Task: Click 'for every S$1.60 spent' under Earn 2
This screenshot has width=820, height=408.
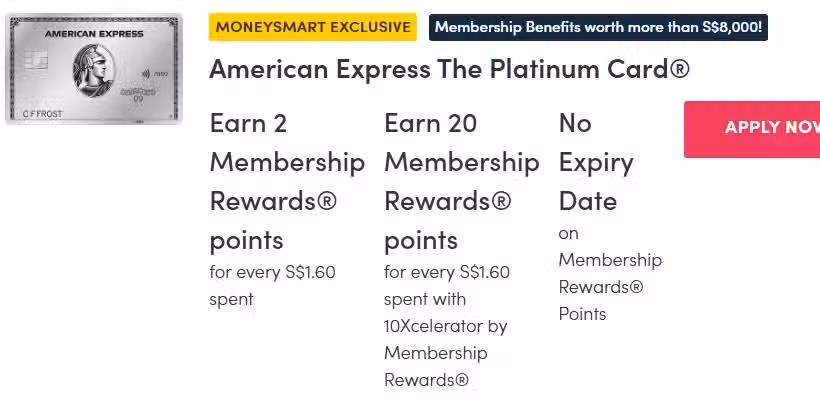Action: (x=272, y=286)
